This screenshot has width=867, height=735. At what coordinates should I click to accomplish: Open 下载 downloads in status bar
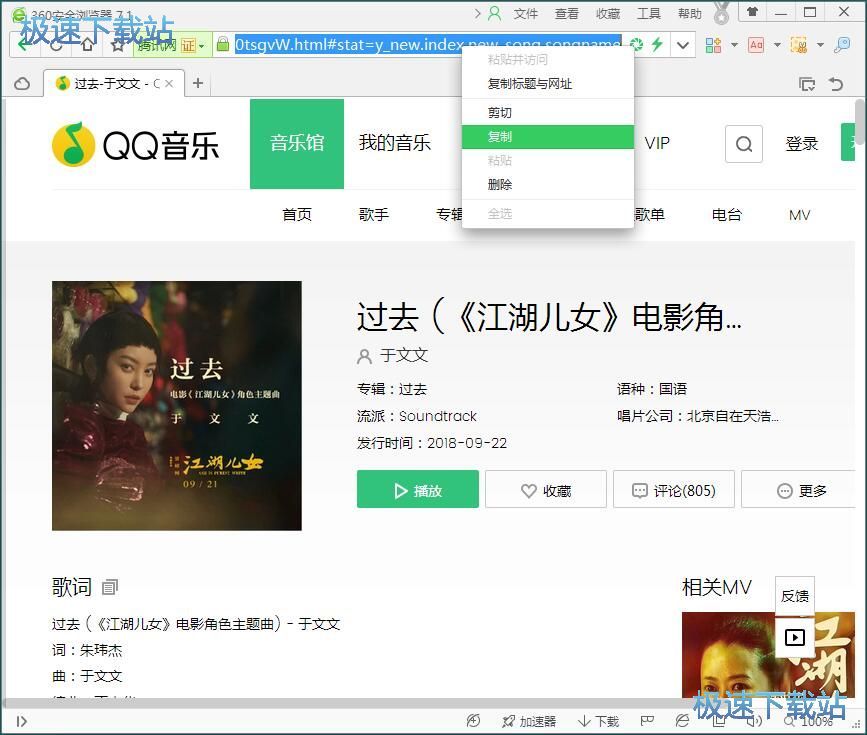click(x=598, y=721)
